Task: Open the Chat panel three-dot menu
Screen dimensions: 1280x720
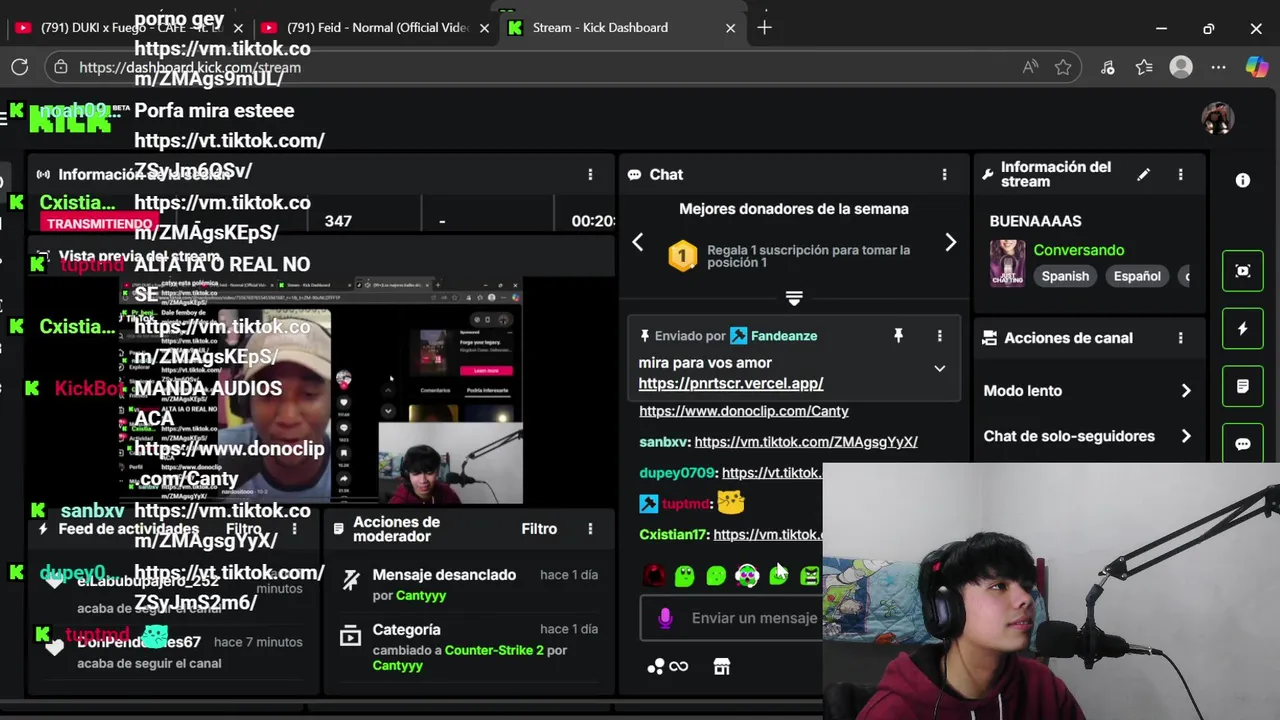Action: (944, 174)
